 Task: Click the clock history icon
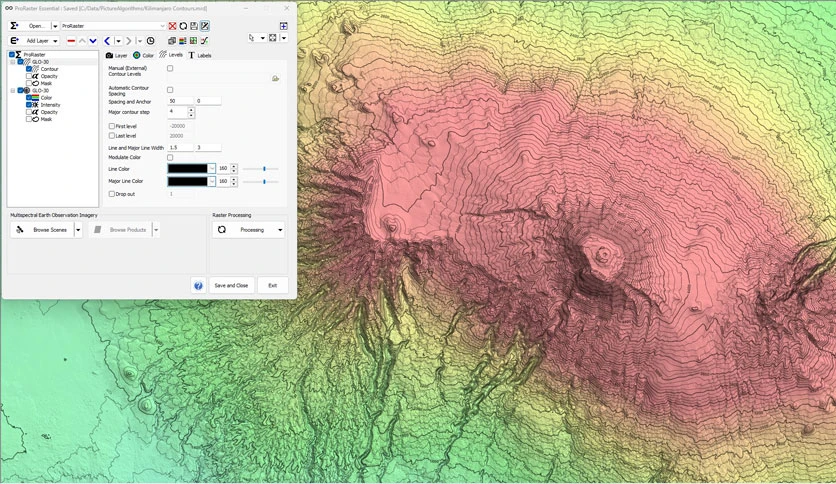[x=150, y=41]
